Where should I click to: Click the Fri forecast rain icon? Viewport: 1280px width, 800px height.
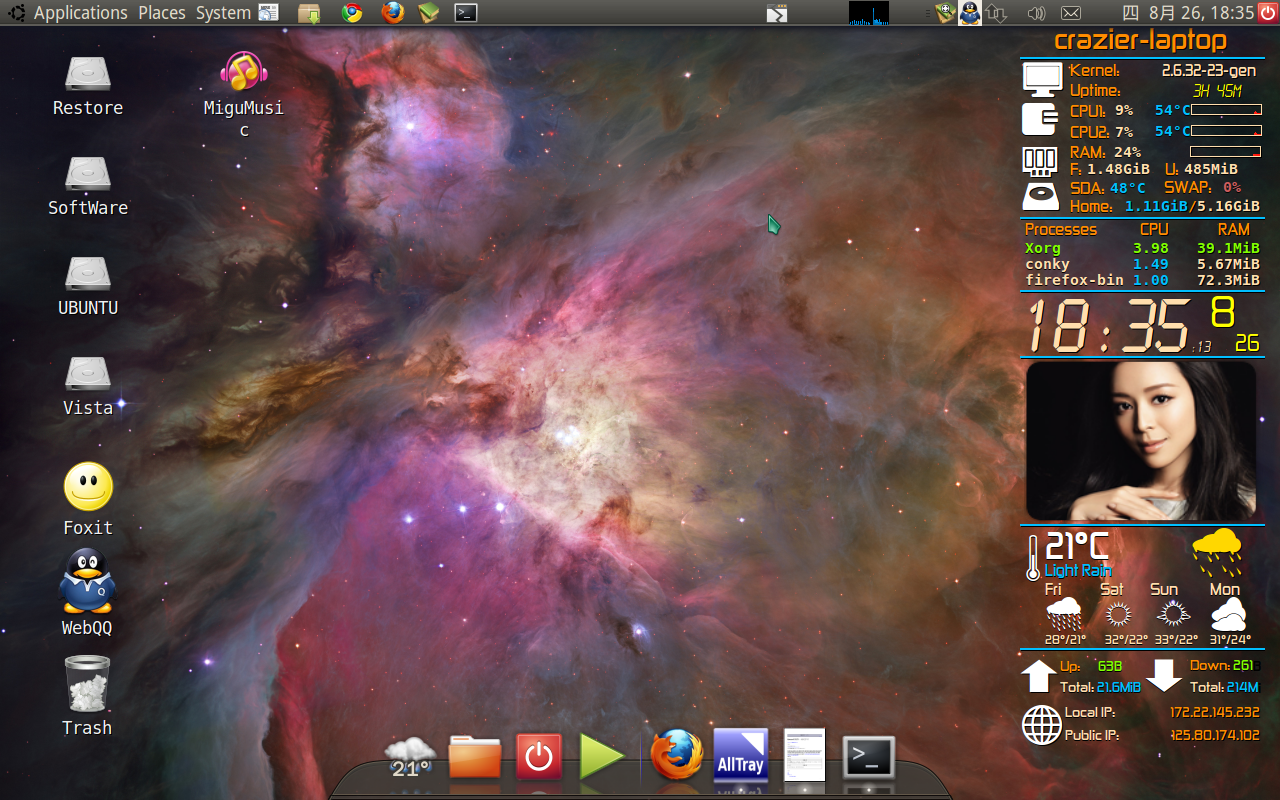tap(1063, 614)
